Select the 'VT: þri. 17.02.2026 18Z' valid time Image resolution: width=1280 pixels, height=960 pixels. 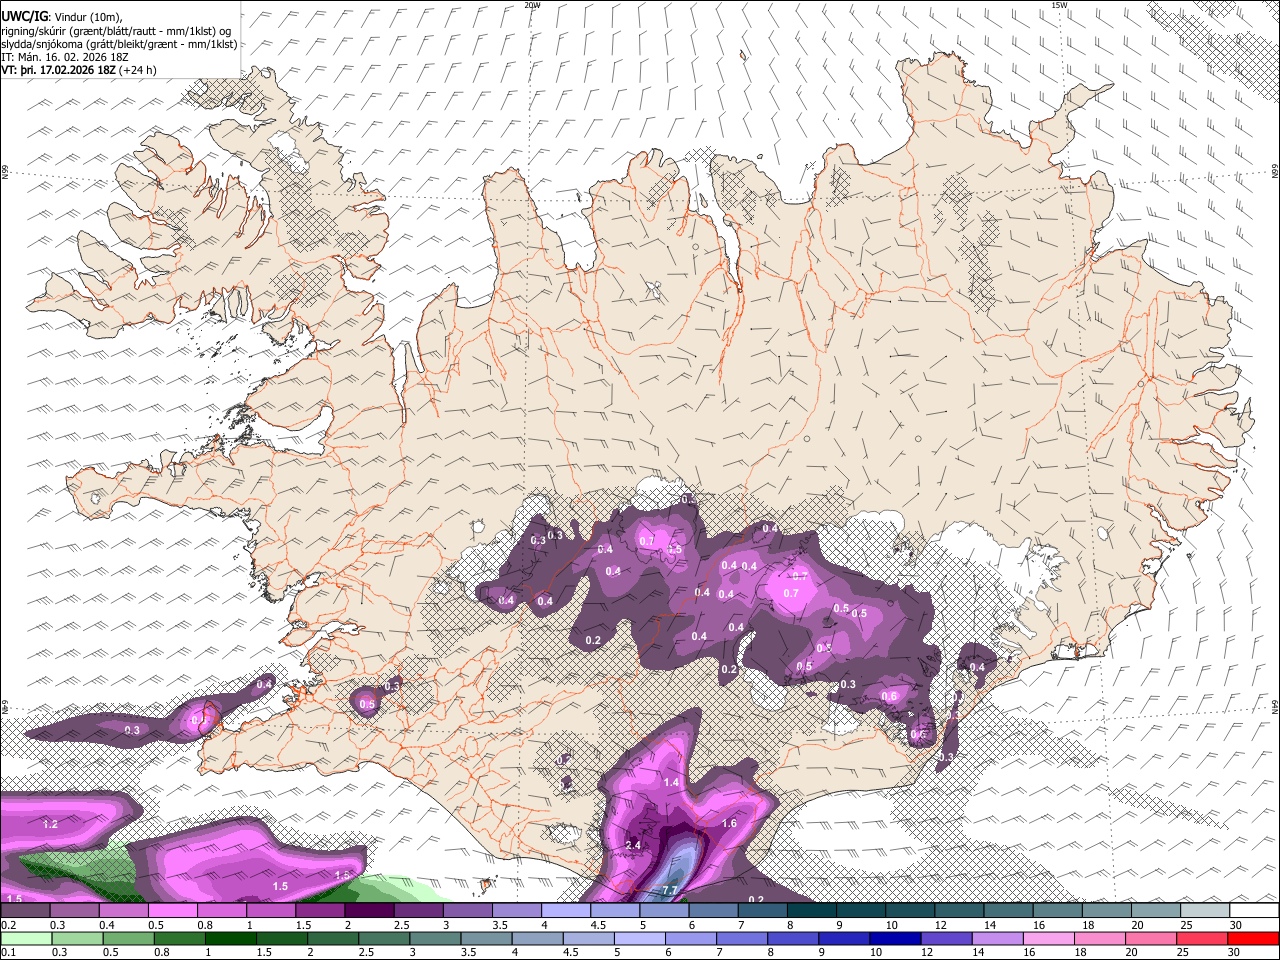point(58,70)
